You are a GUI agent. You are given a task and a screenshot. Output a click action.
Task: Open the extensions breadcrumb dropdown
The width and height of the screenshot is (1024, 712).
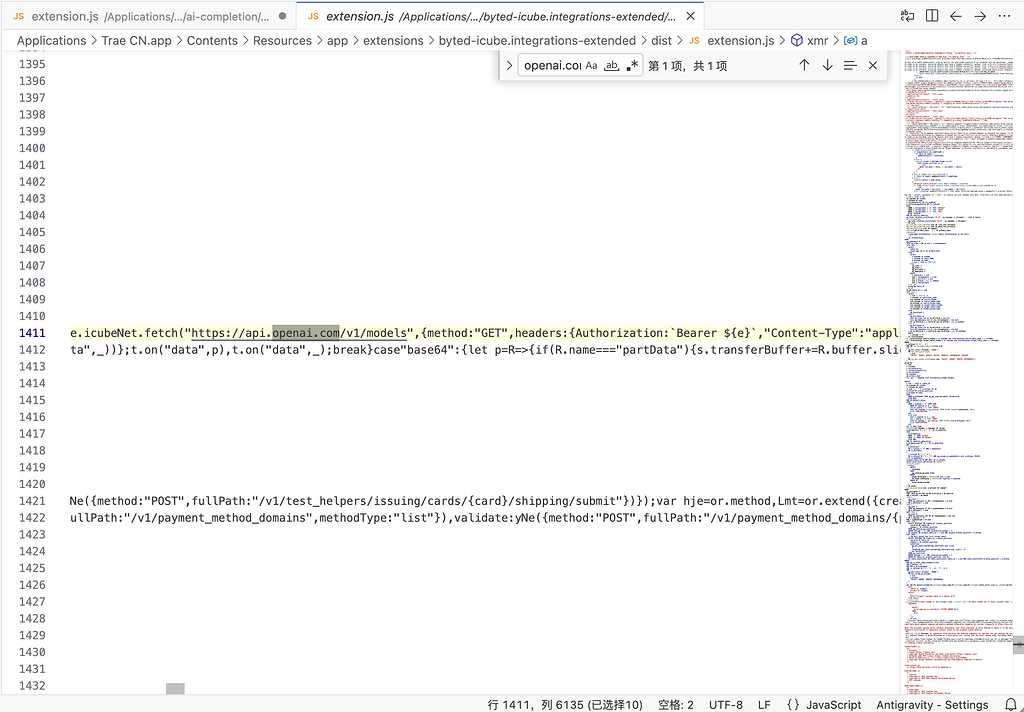click(x=393, y=40)
